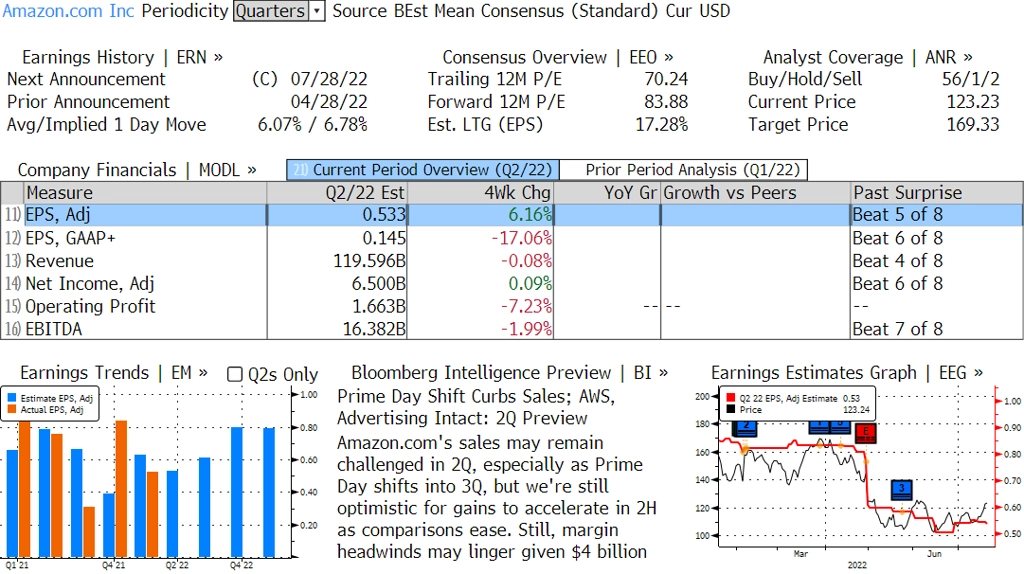Open Analyst Coverage ANR link
Viewport: 1024px width, 574px height.
(x=868, y=57)
